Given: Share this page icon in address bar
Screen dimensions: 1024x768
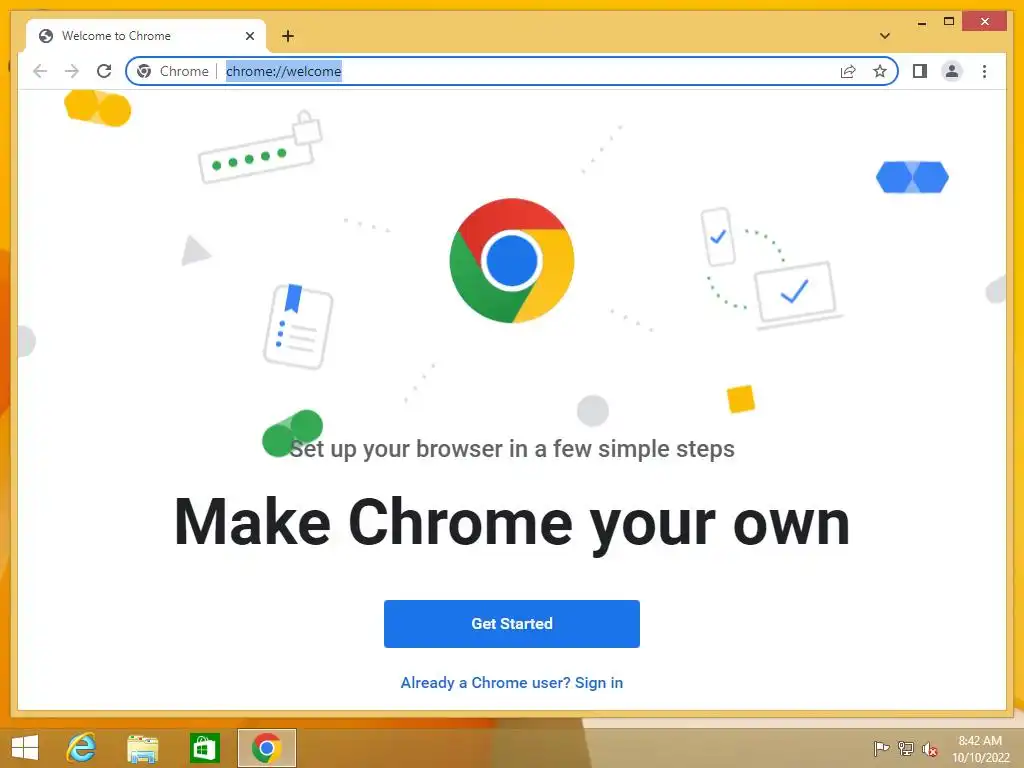Looking at the screenshot, I should coord(848,71).
